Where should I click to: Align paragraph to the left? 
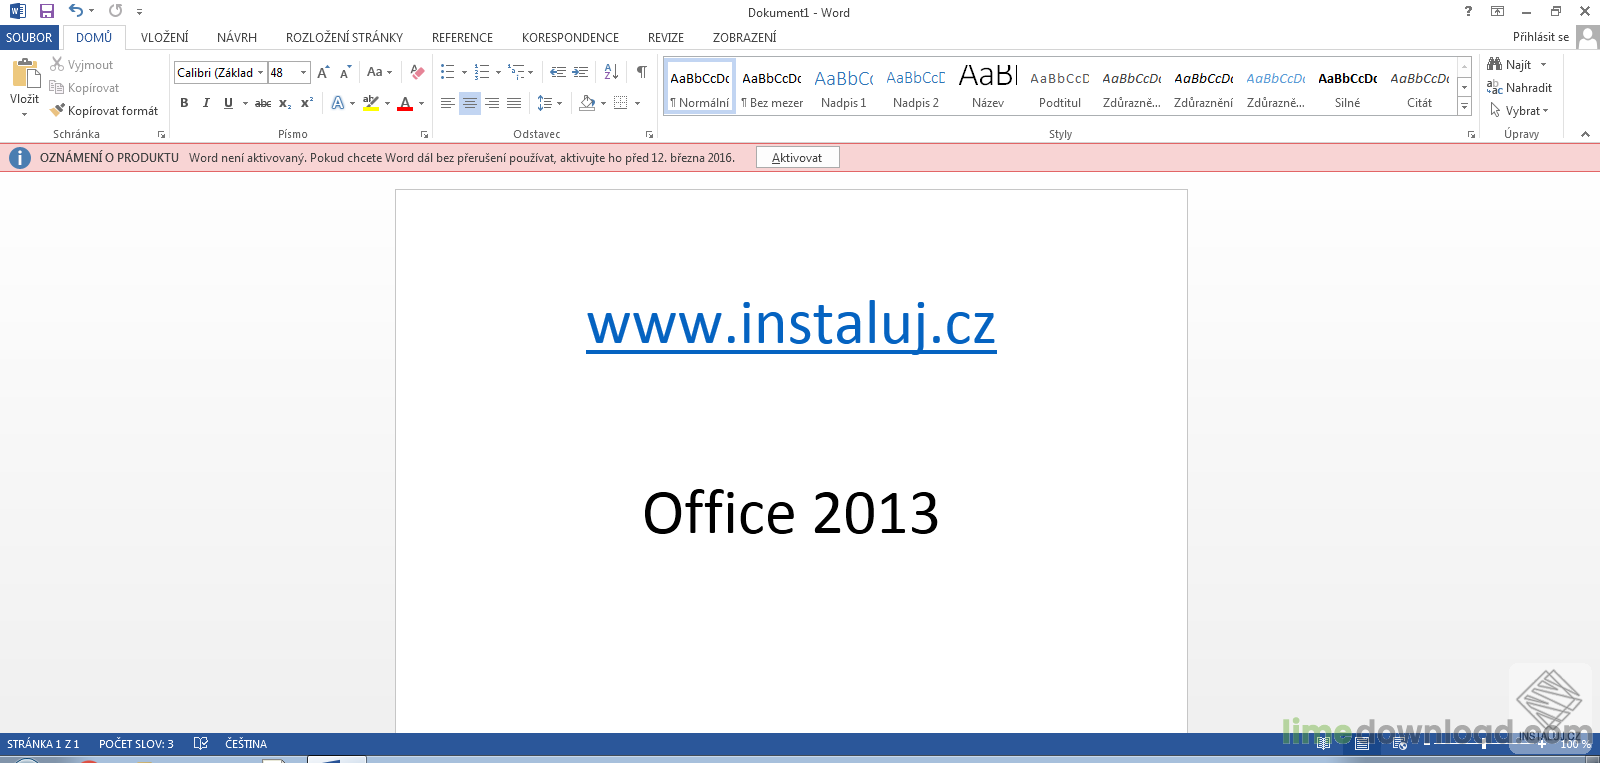pyautogui.click(x=447, y=103)
